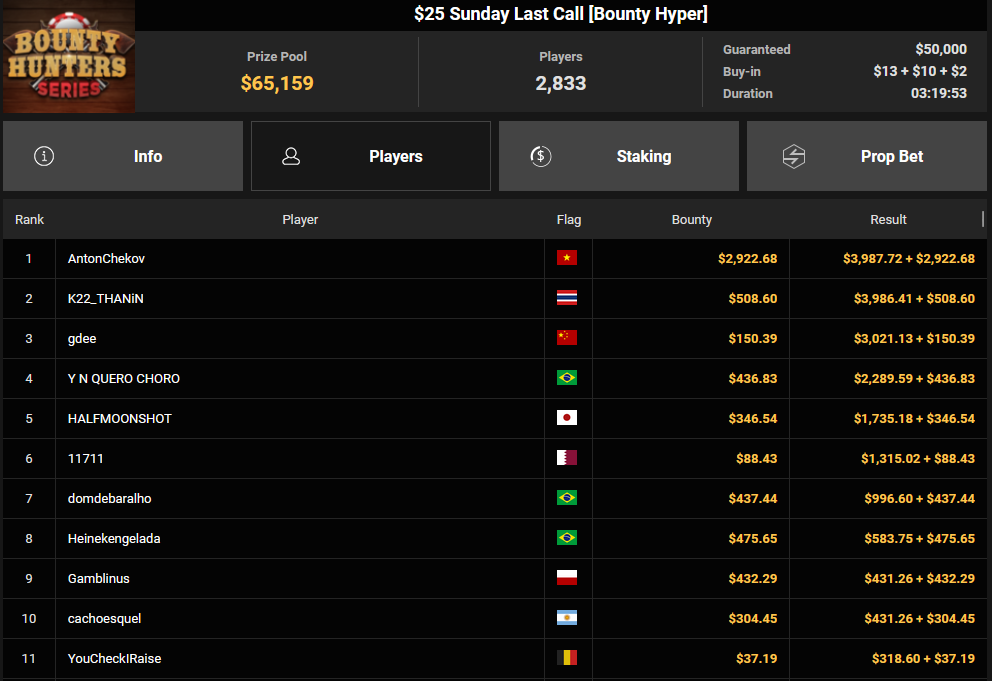Open the Prop Bet tab
This screenshot has width=992, height=681.
[x=867, y=156]
